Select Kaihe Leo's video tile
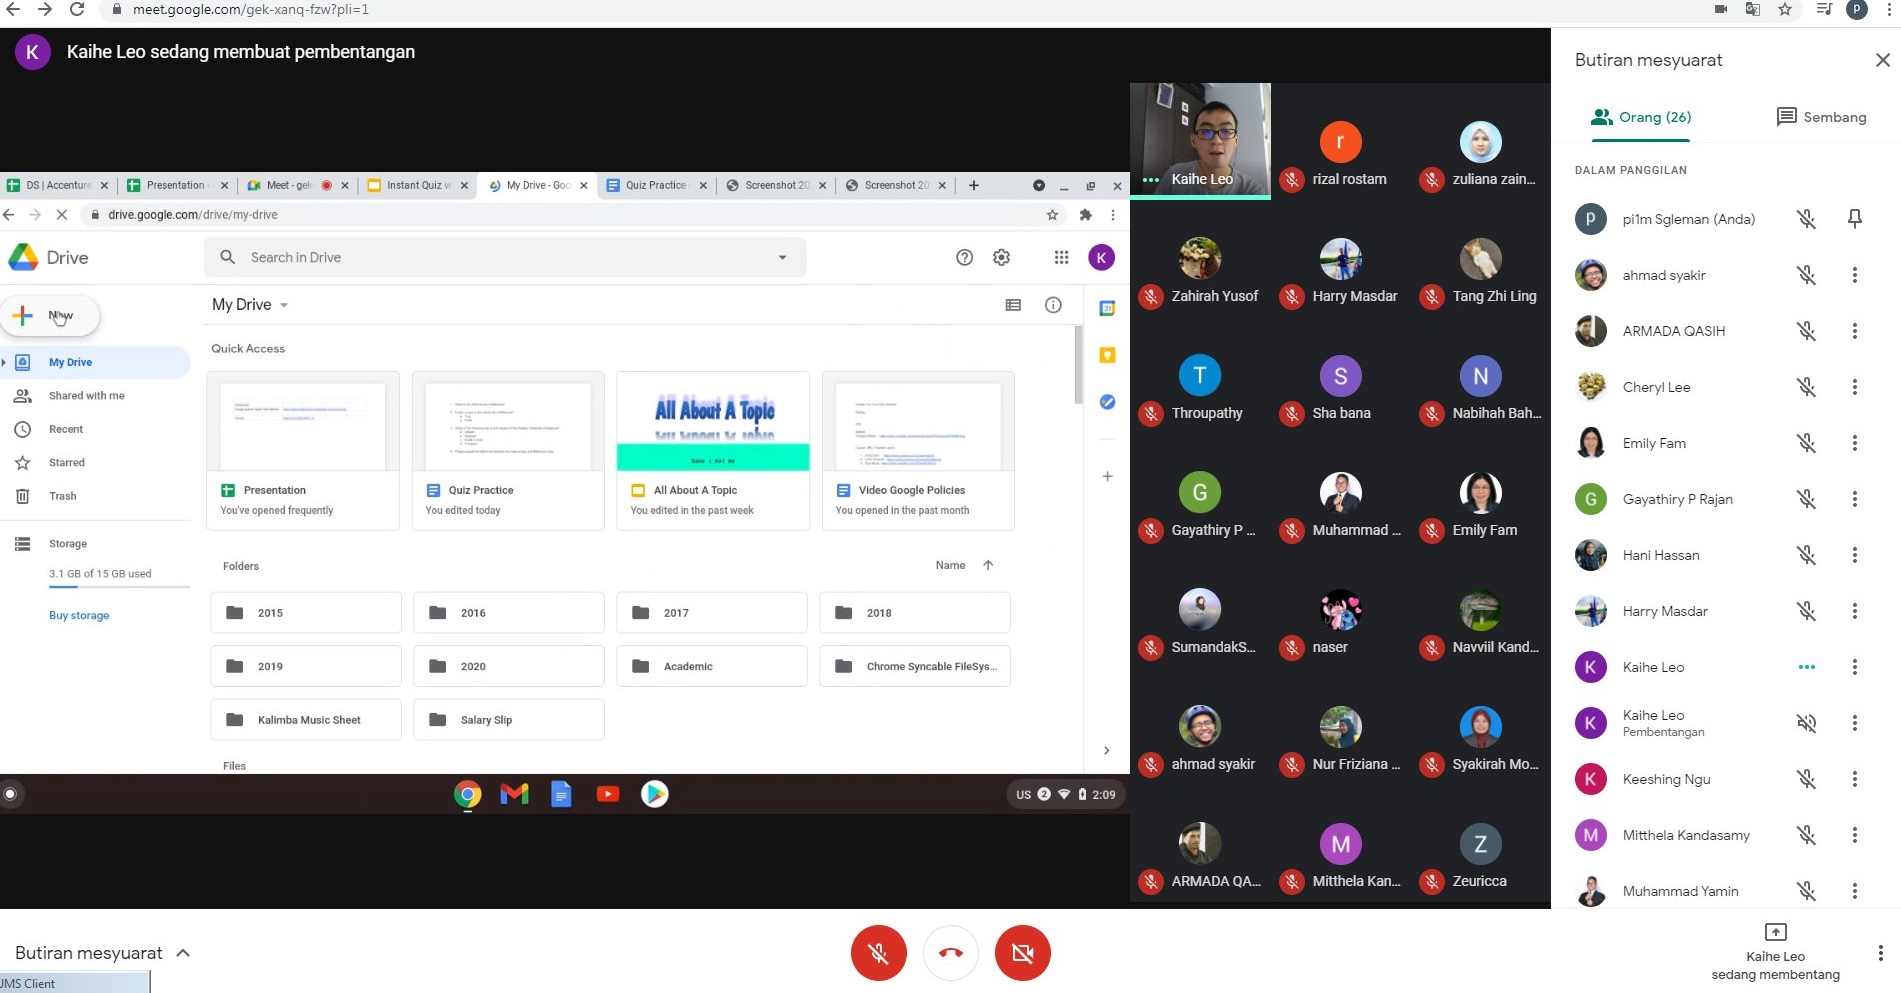This screenshot has width=1901, height=993. (x=1200, y=140)
